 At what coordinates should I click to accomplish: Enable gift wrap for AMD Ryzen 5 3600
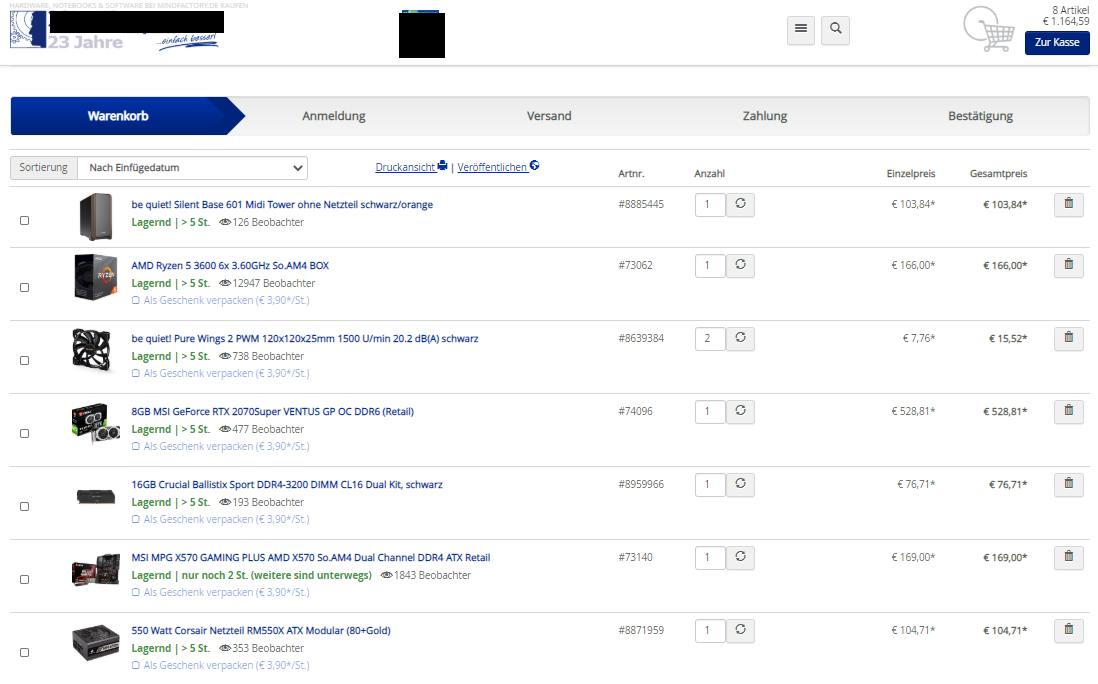click(x=136, y=300)
